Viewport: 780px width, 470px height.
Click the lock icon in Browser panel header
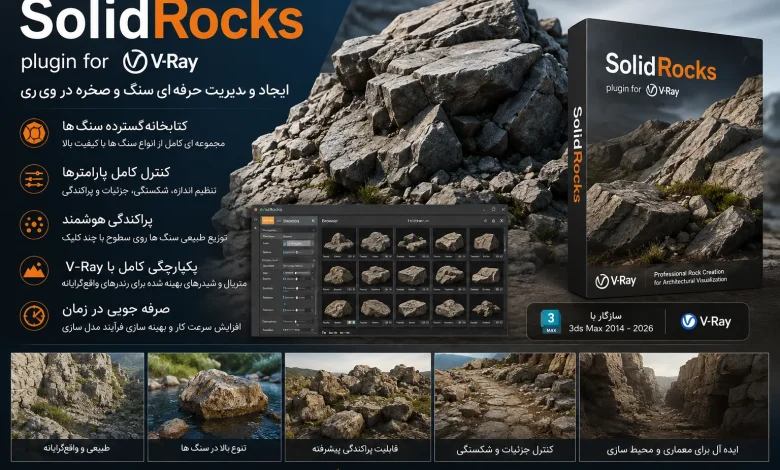click(x=493, y=221)
